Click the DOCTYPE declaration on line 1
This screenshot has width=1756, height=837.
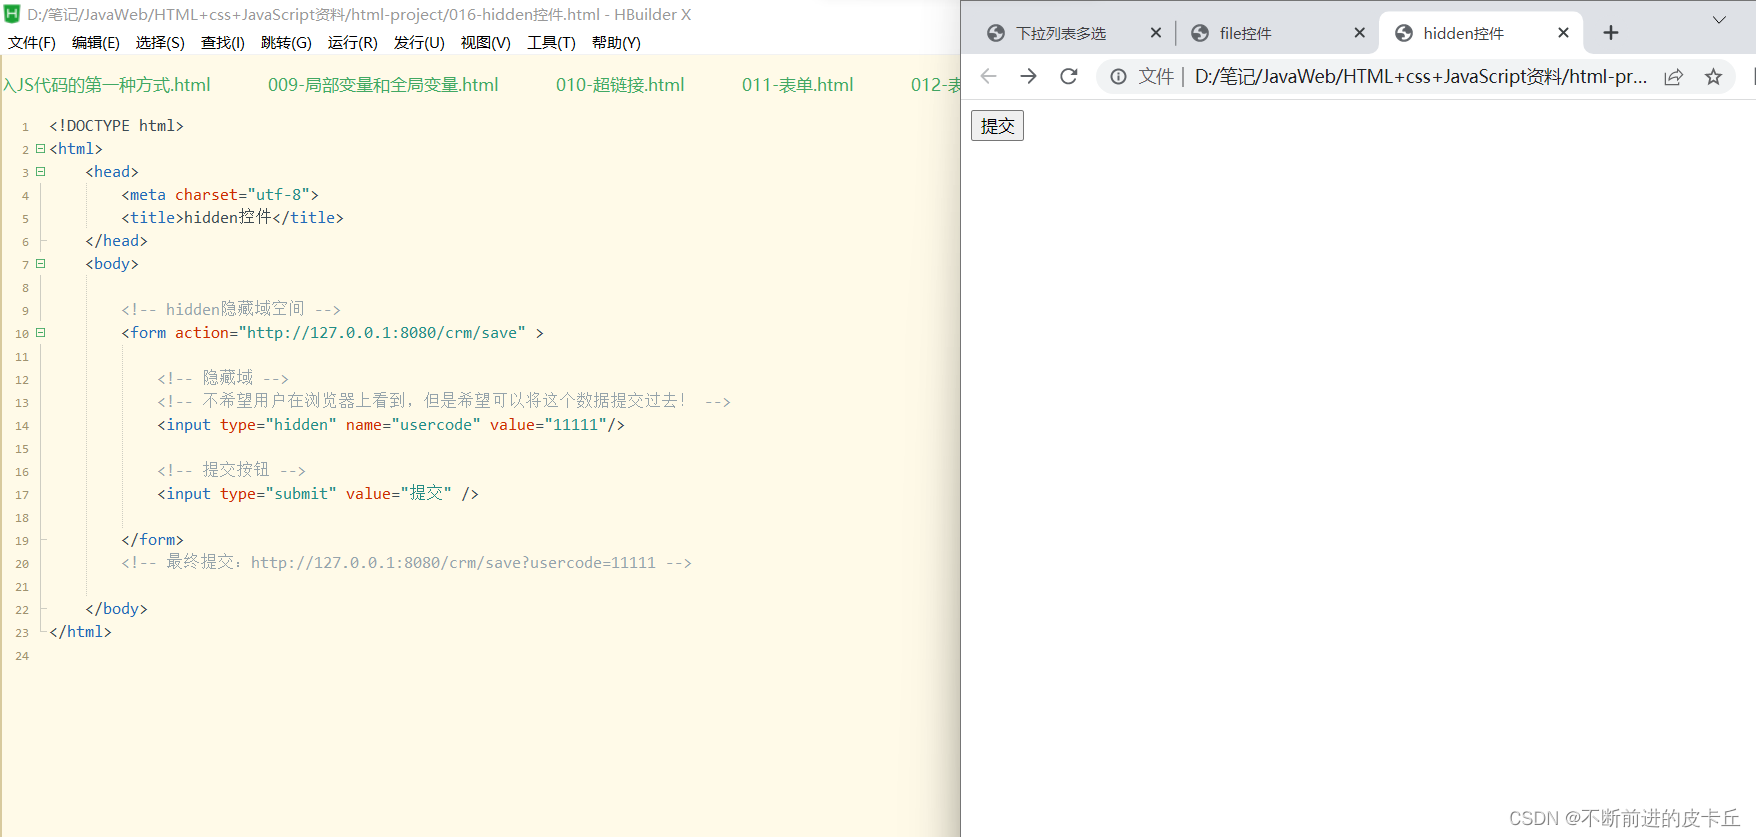pyautogui.click(x=117, y=126)
